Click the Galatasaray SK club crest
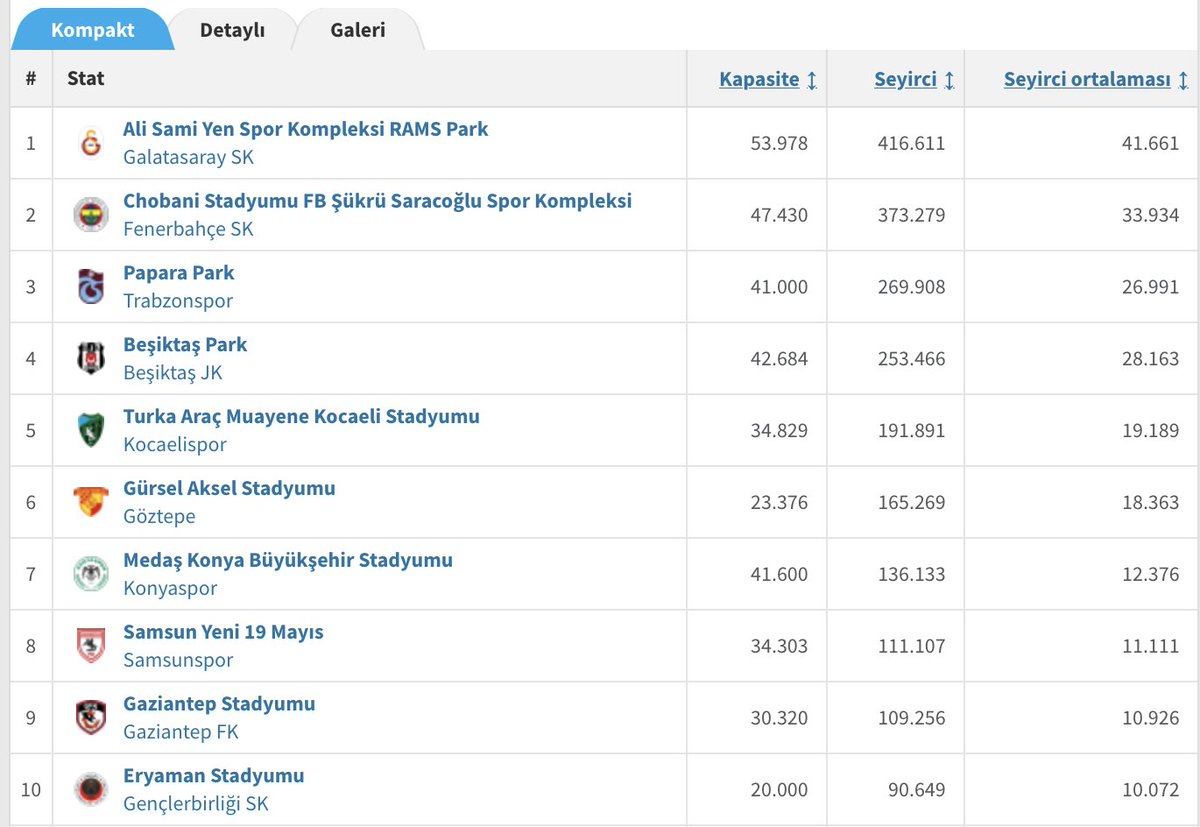This screenshot has height=827, width=1200. (90, 143)
